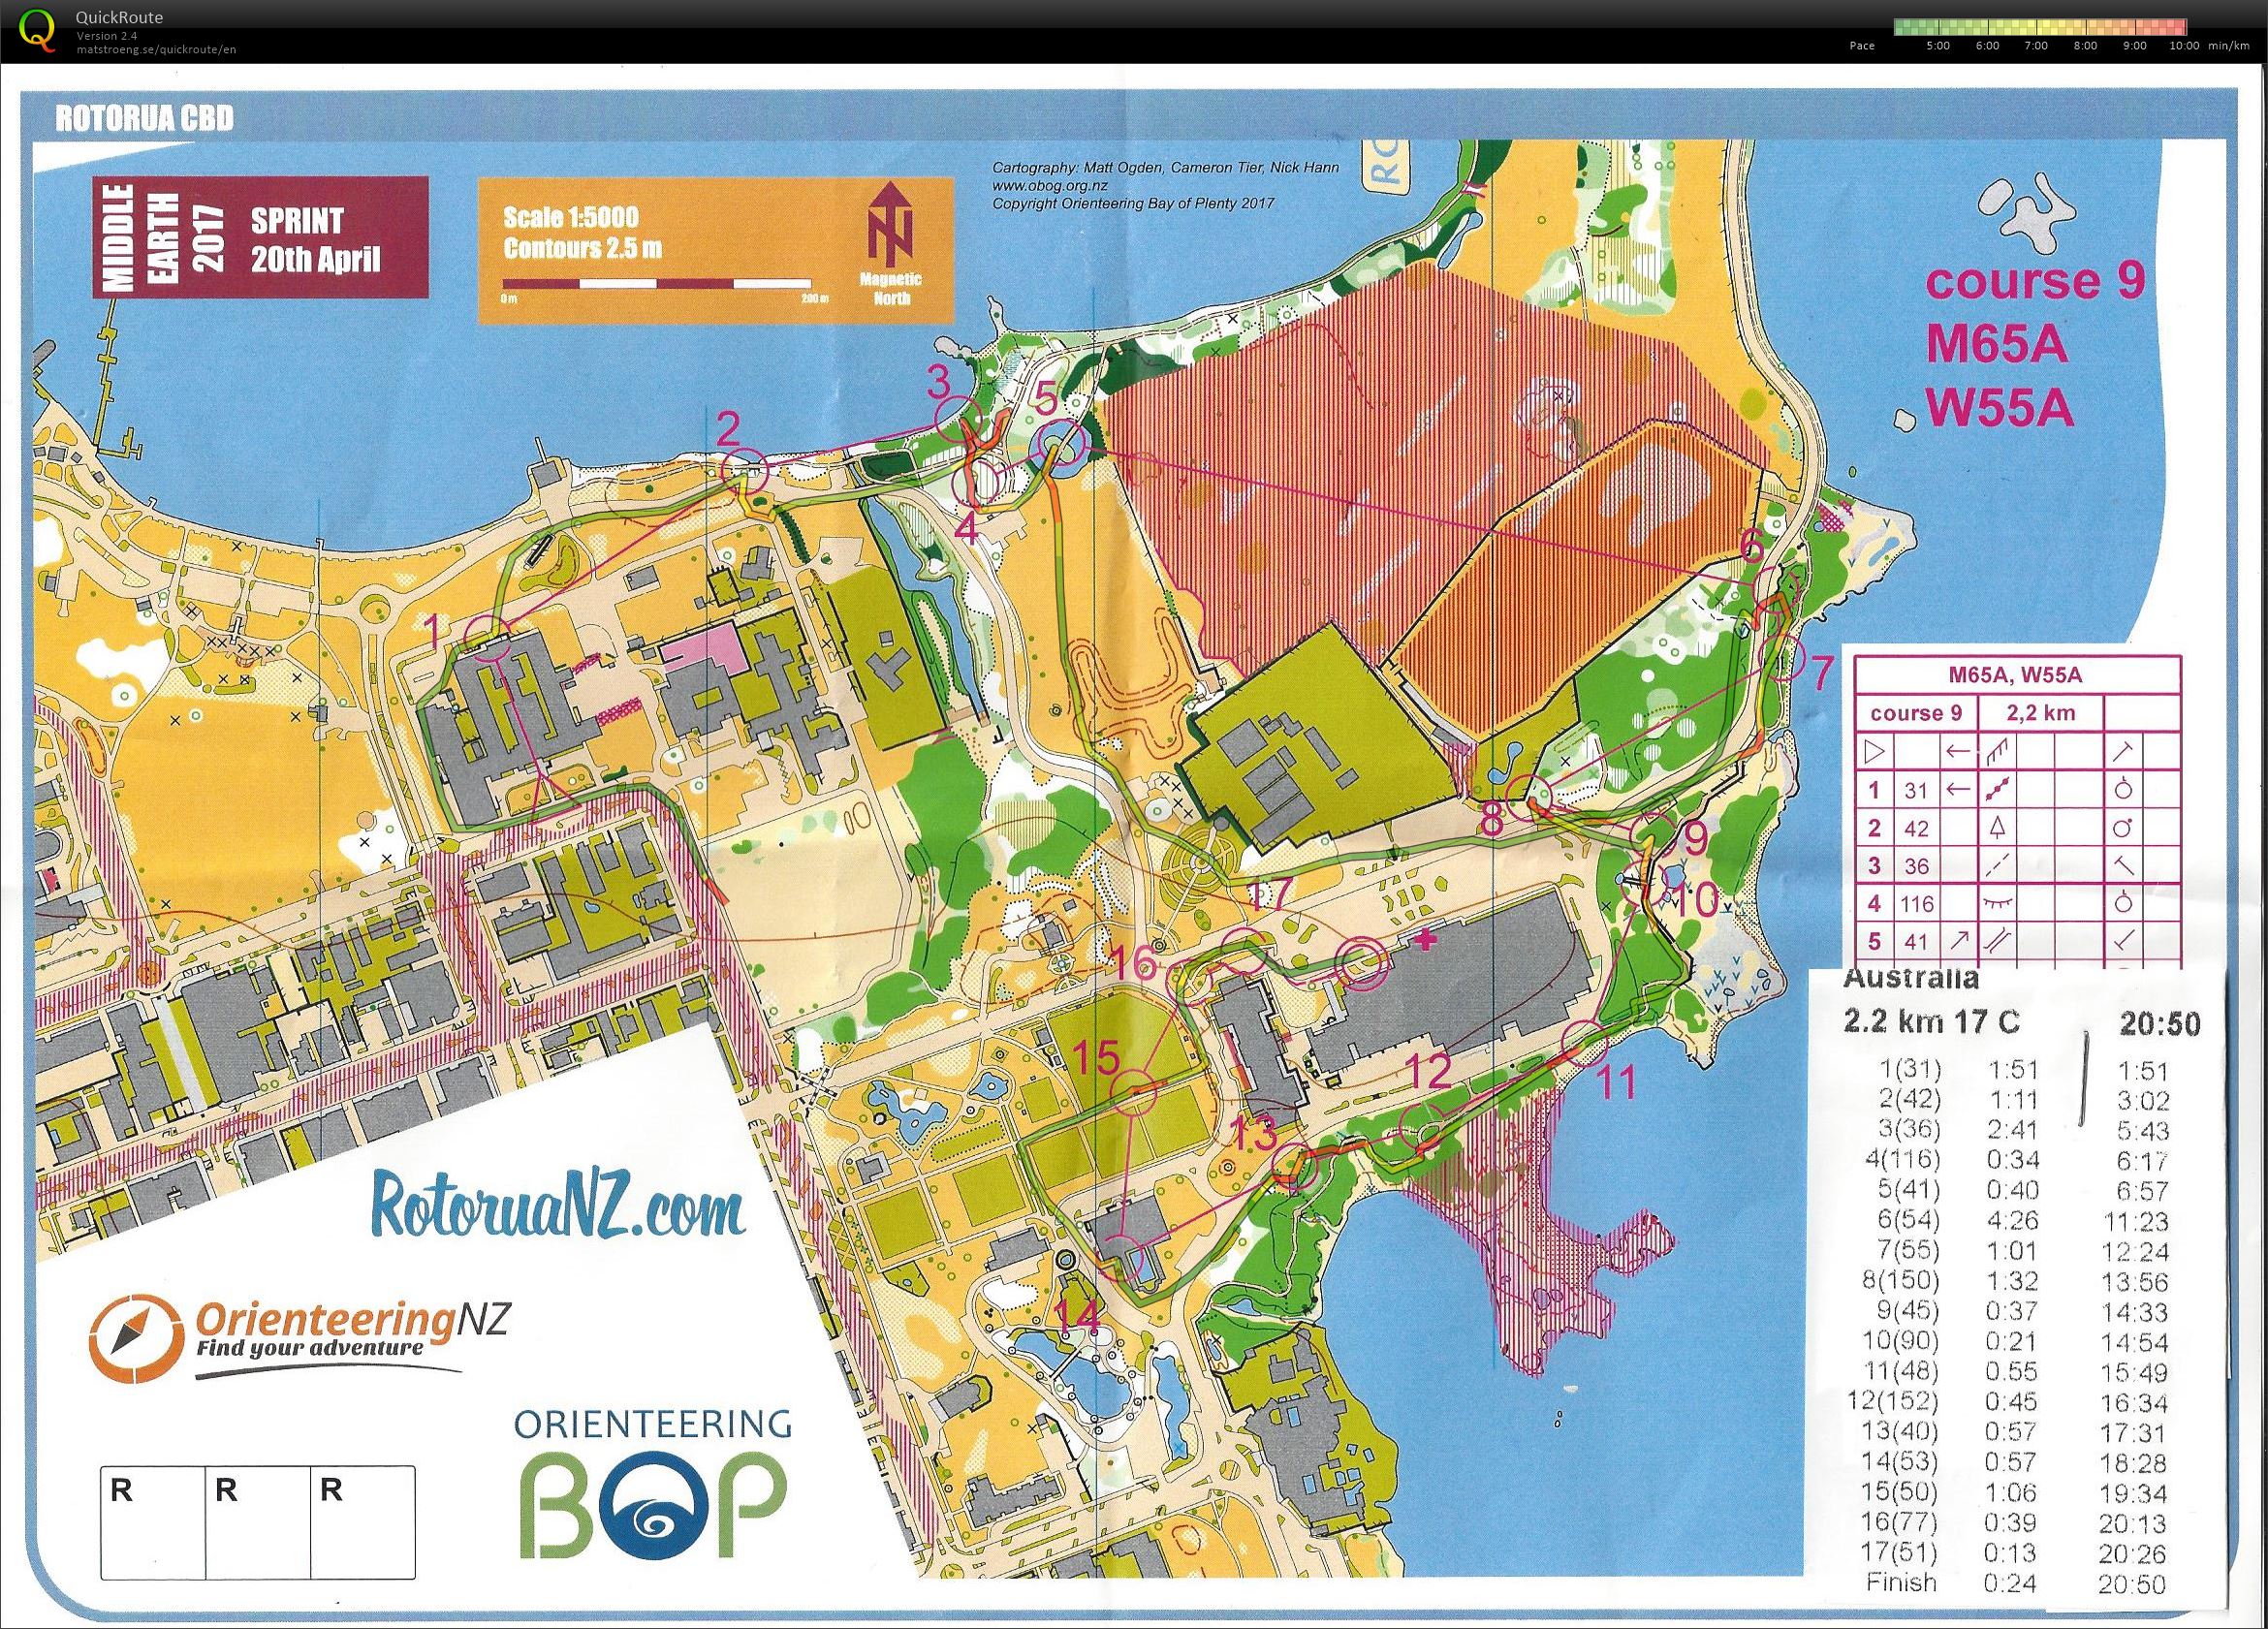This screenshot has height=1629, width=2268.
Task: Click the middle R box
Action: (257, 1521)
